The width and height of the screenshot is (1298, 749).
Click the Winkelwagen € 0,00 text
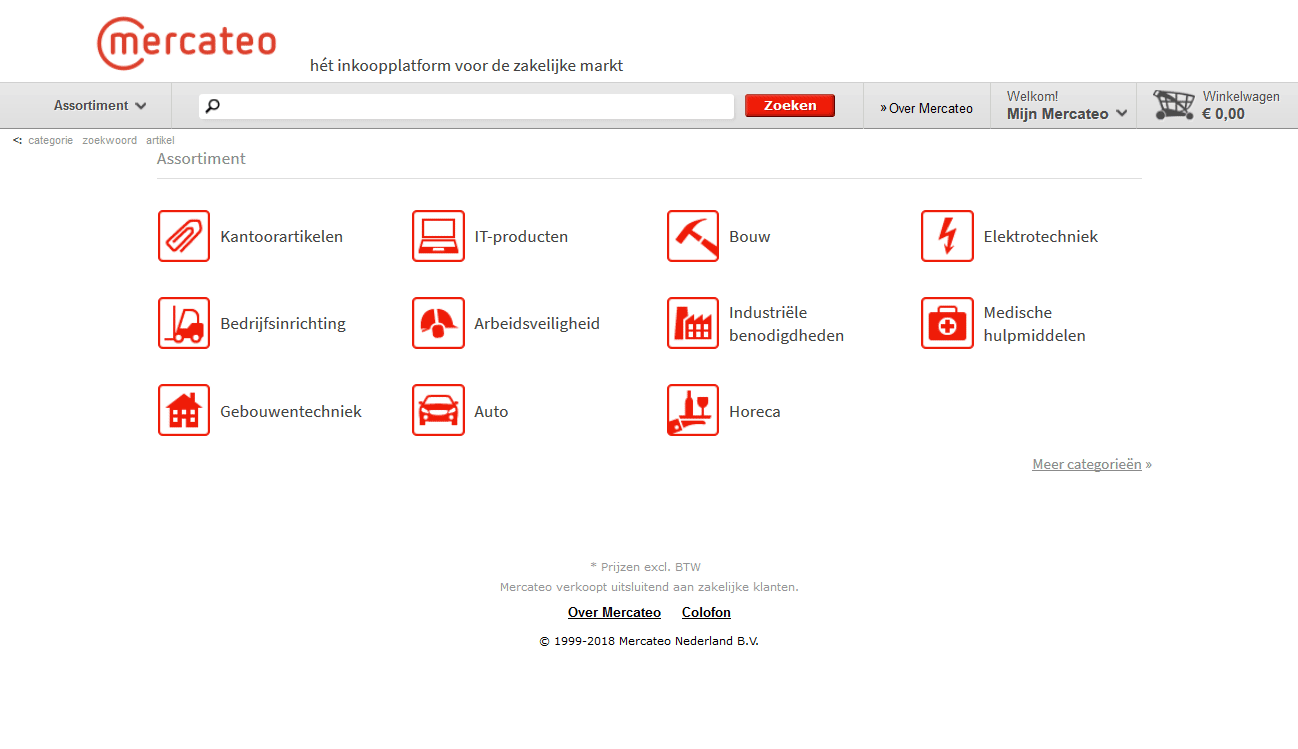(x=1241, y=105)
